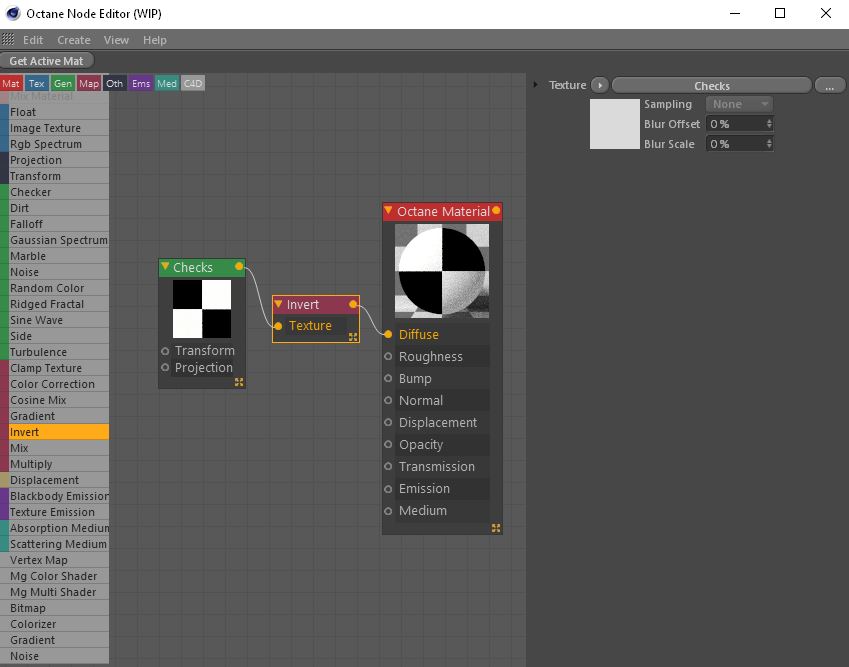Image resolution: width=849 pixels, height=667 pixels.
Task: Open the Create menu
Action: point(74,40)
